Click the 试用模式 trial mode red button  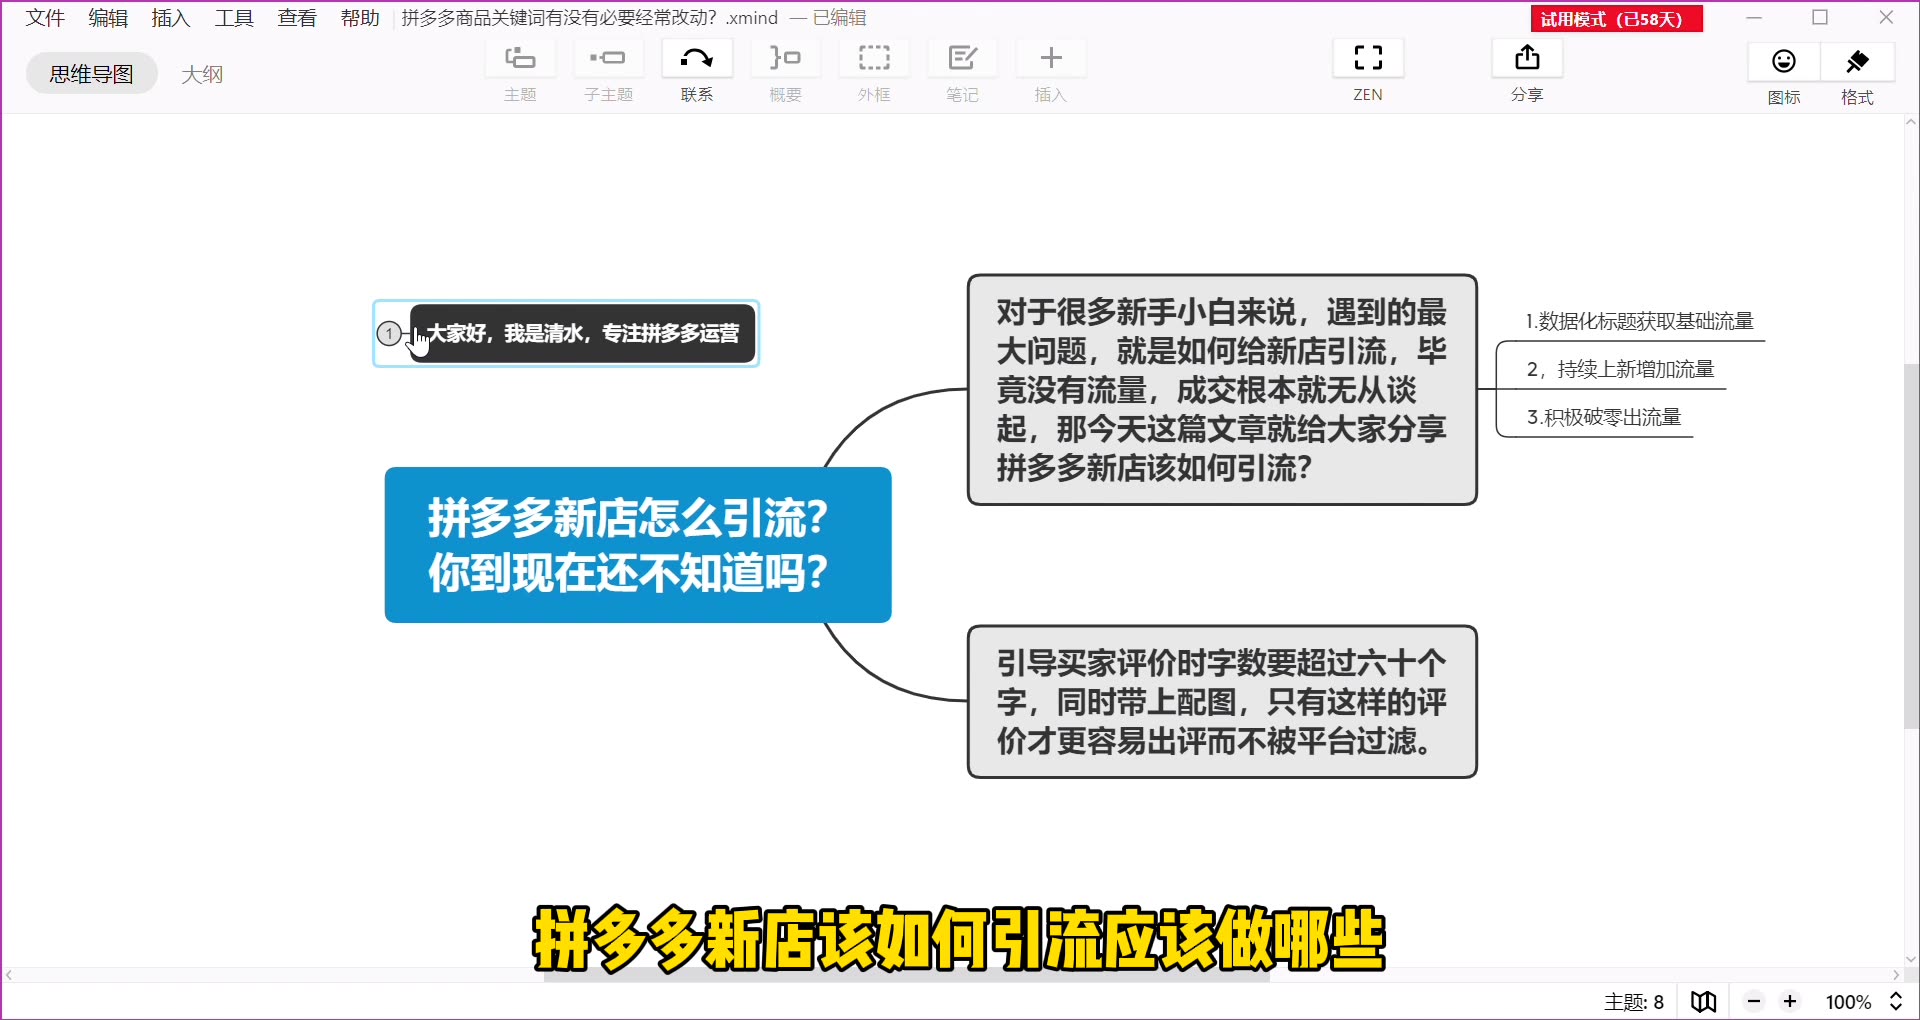1616,19
